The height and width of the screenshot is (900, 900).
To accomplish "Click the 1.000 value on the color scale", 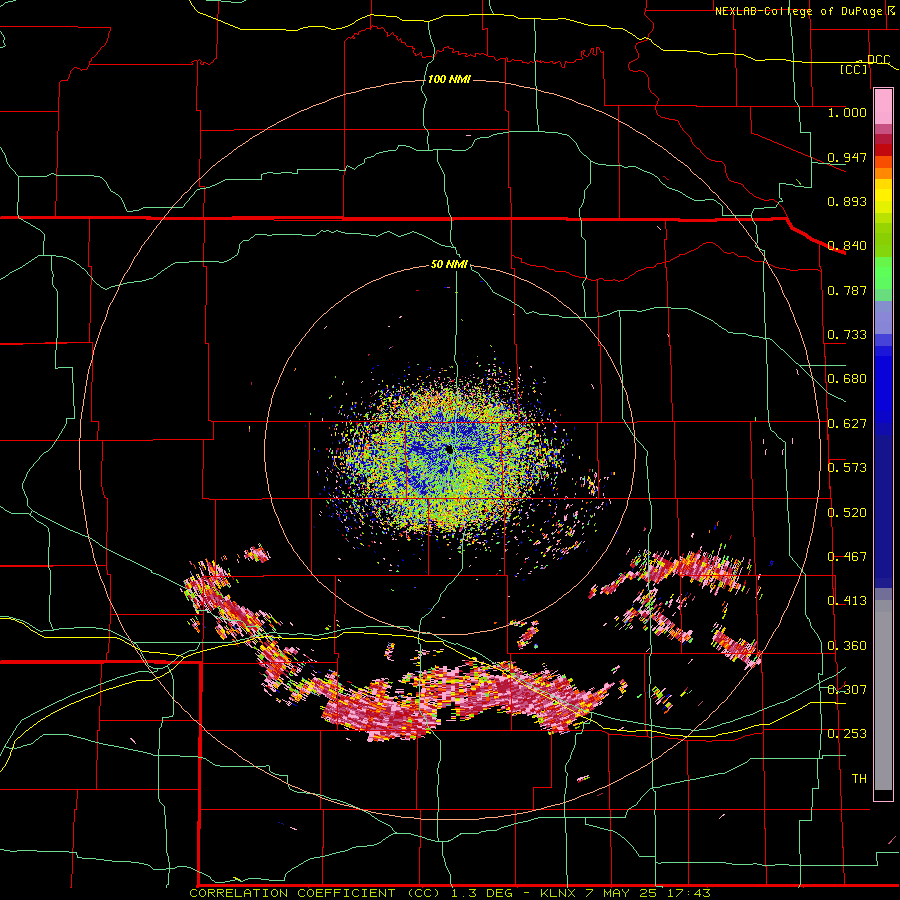I will 847,112.
